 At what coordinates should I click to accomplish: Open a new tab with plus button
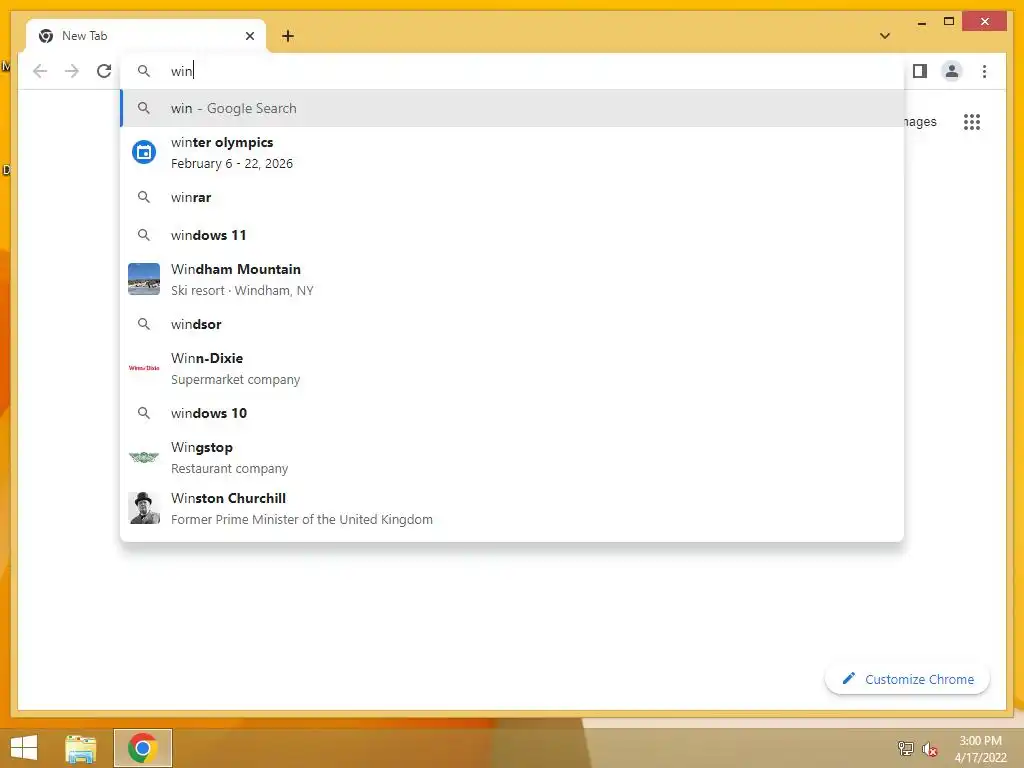coord(288,36)
